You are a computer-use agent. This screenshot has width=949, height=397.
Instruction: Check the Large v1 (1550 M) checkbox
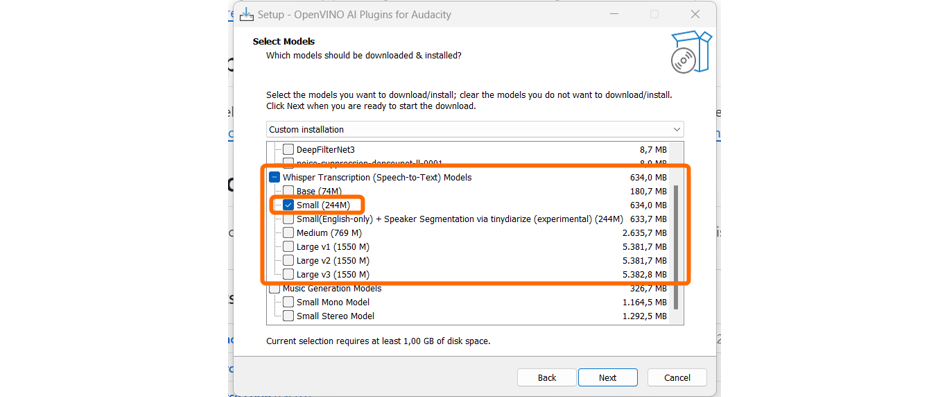click(288, 247)
